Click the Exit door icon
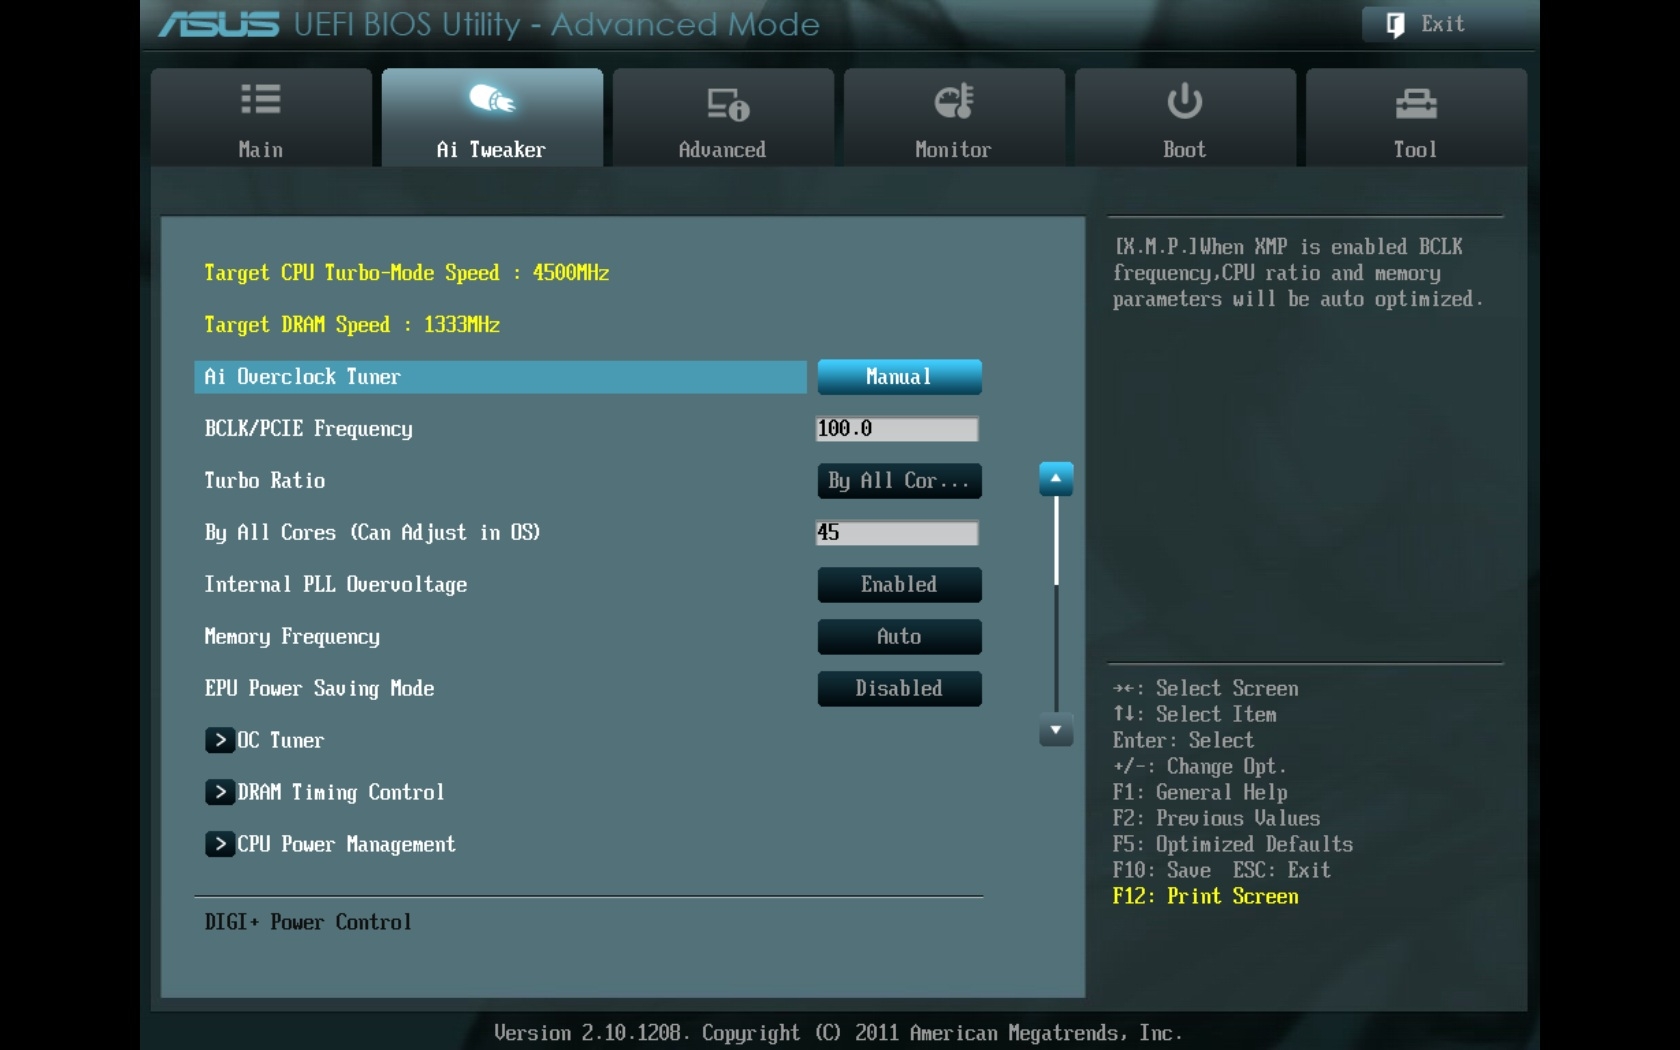This screenshot has width=1680, height=1050. 1396,25
